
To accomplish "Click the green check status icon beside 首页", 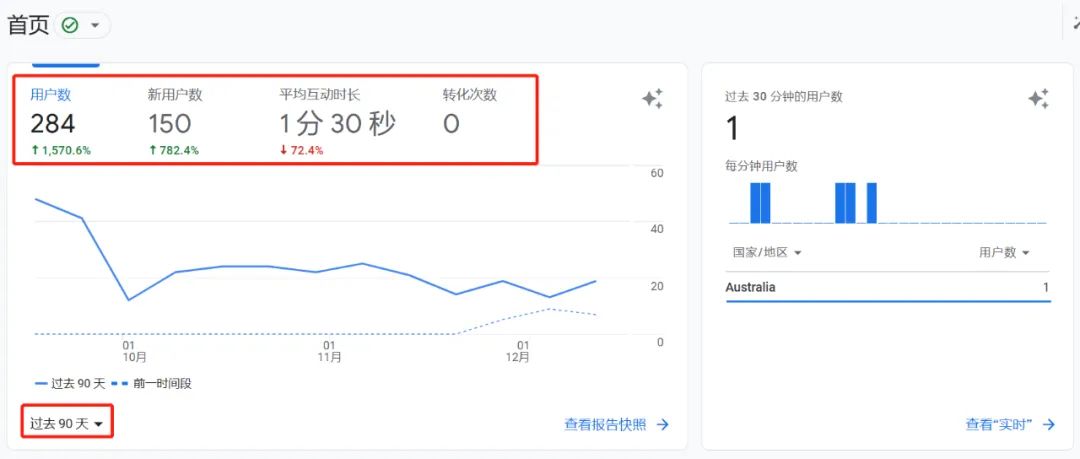I will click(70, 26).
